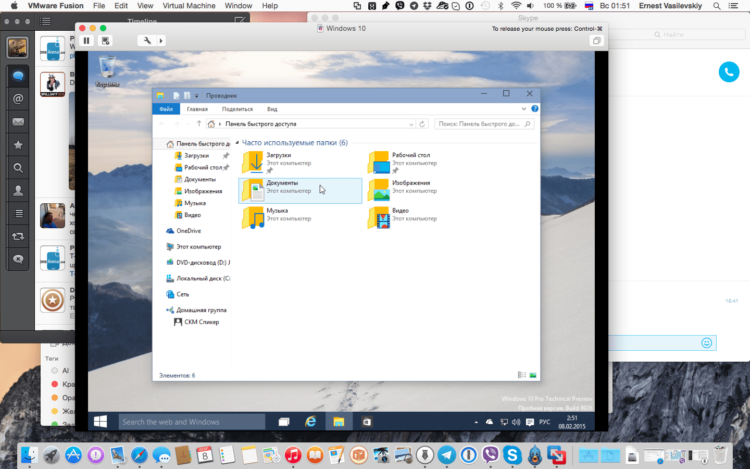Switch to large icons view in Explorer status bar

coord(533,375)
